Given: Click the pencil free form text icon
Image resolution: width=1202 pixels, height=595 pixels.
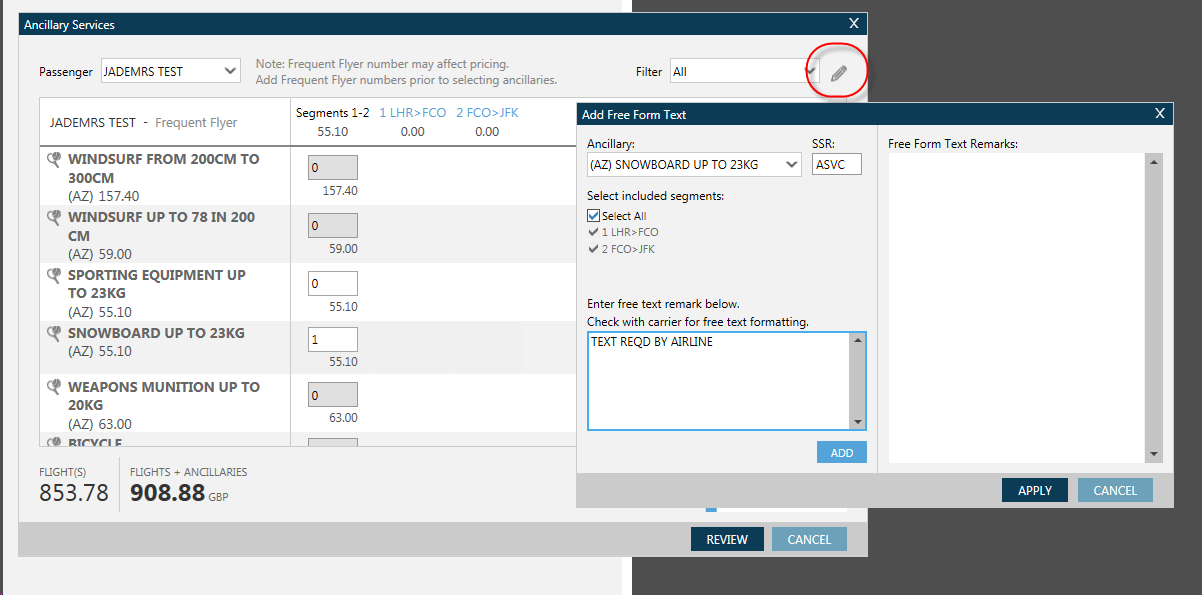Looking at the screenshot, I should tap(838, 73).
